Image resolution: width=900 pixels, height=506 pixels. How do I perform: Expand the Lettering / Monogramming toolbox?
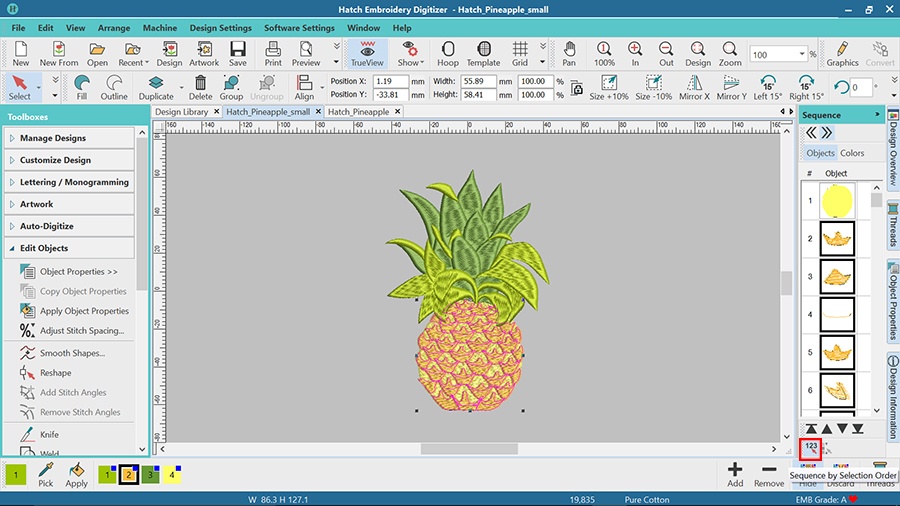[x=74, y=182]
